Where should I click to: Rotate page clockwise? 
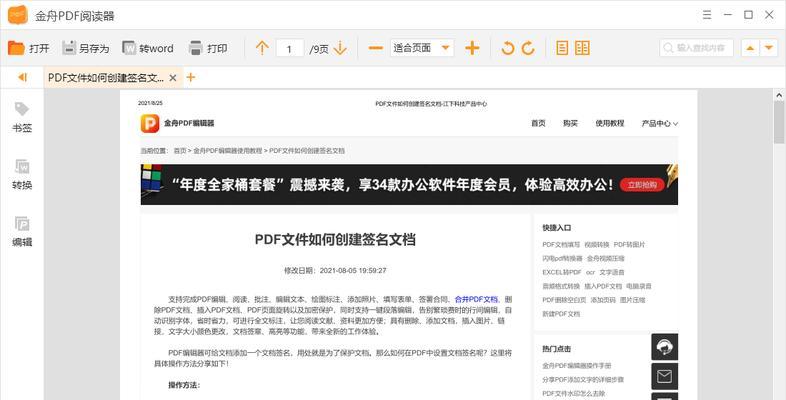point(528,48)
